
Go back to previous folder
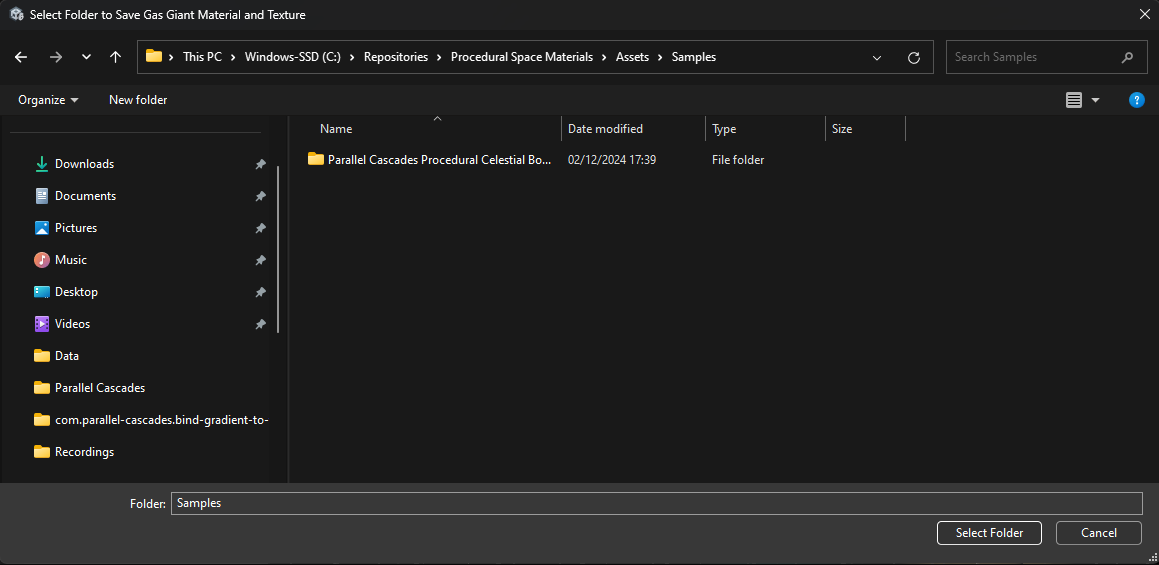(21, 58)
